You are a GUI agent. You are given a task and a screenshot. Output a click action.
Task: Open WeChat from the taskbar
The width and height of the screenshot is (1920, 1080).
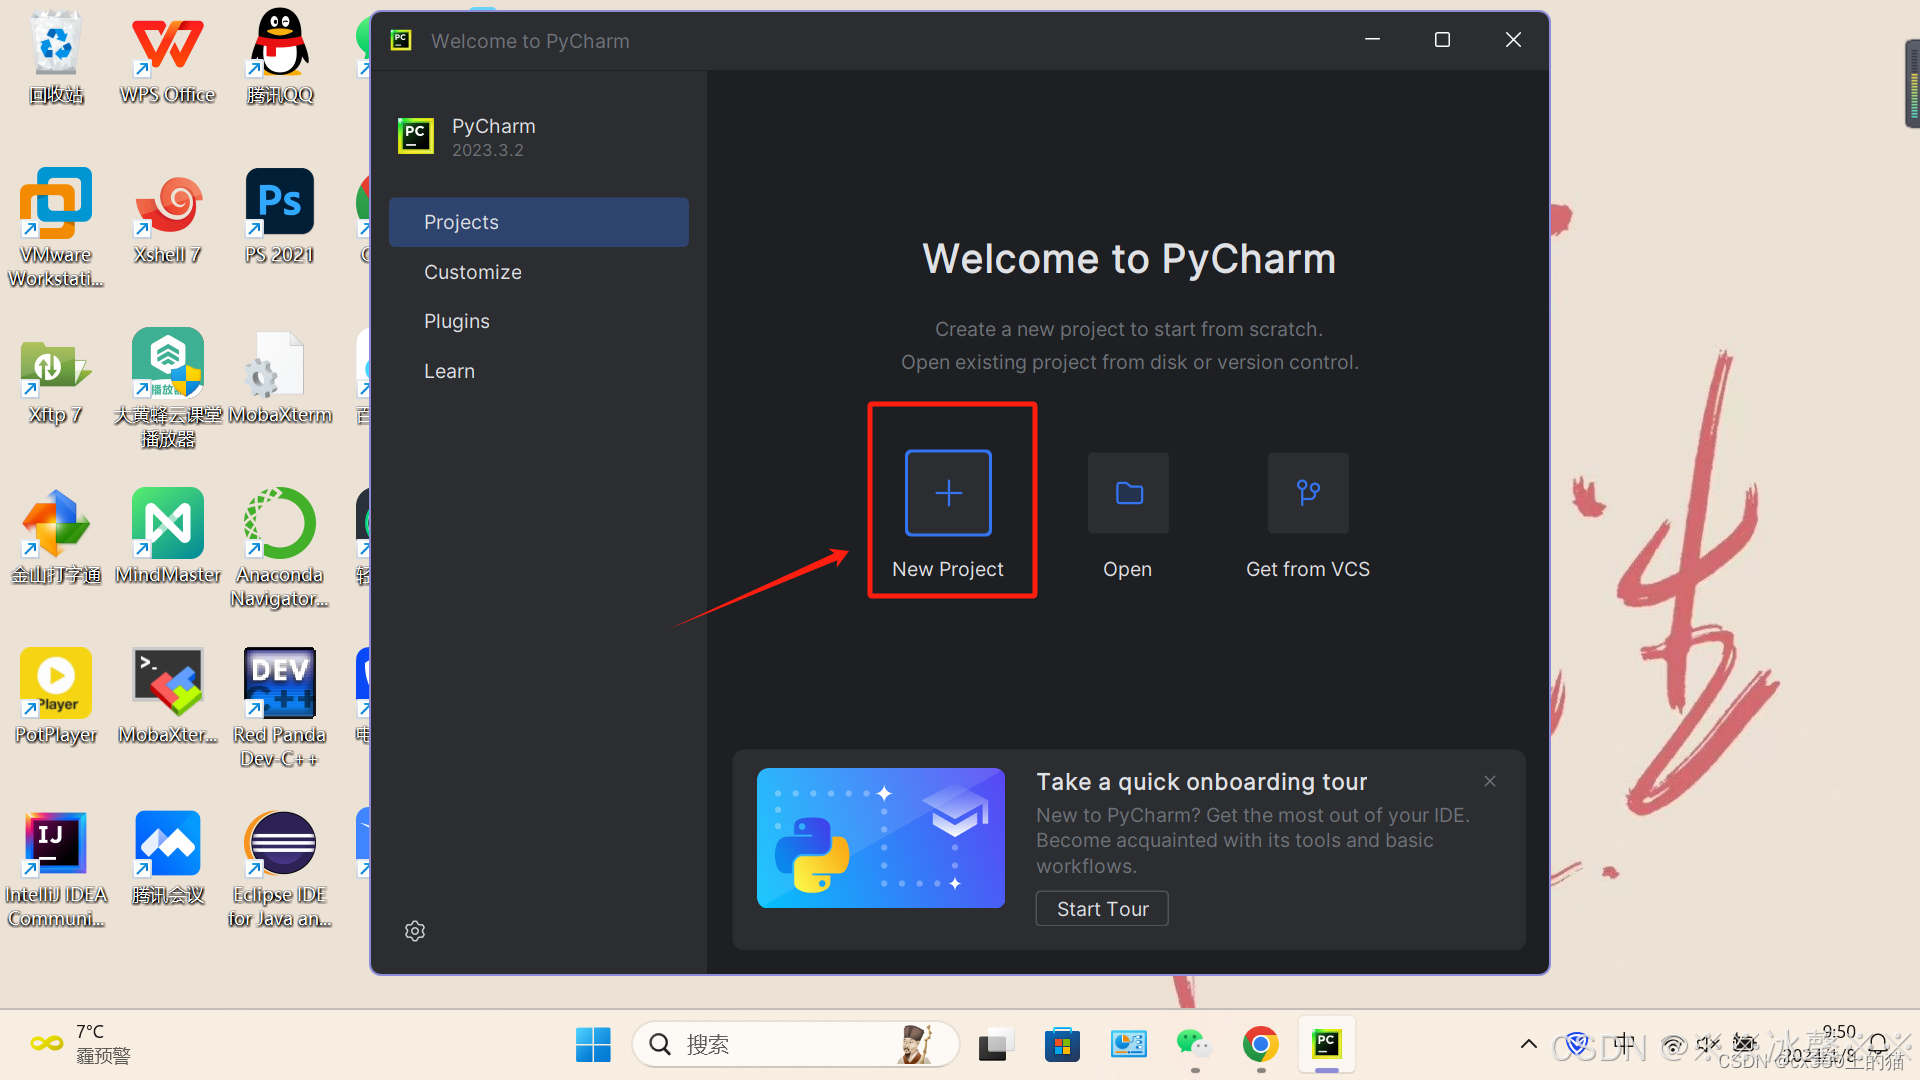[x=1193, y=1045]
